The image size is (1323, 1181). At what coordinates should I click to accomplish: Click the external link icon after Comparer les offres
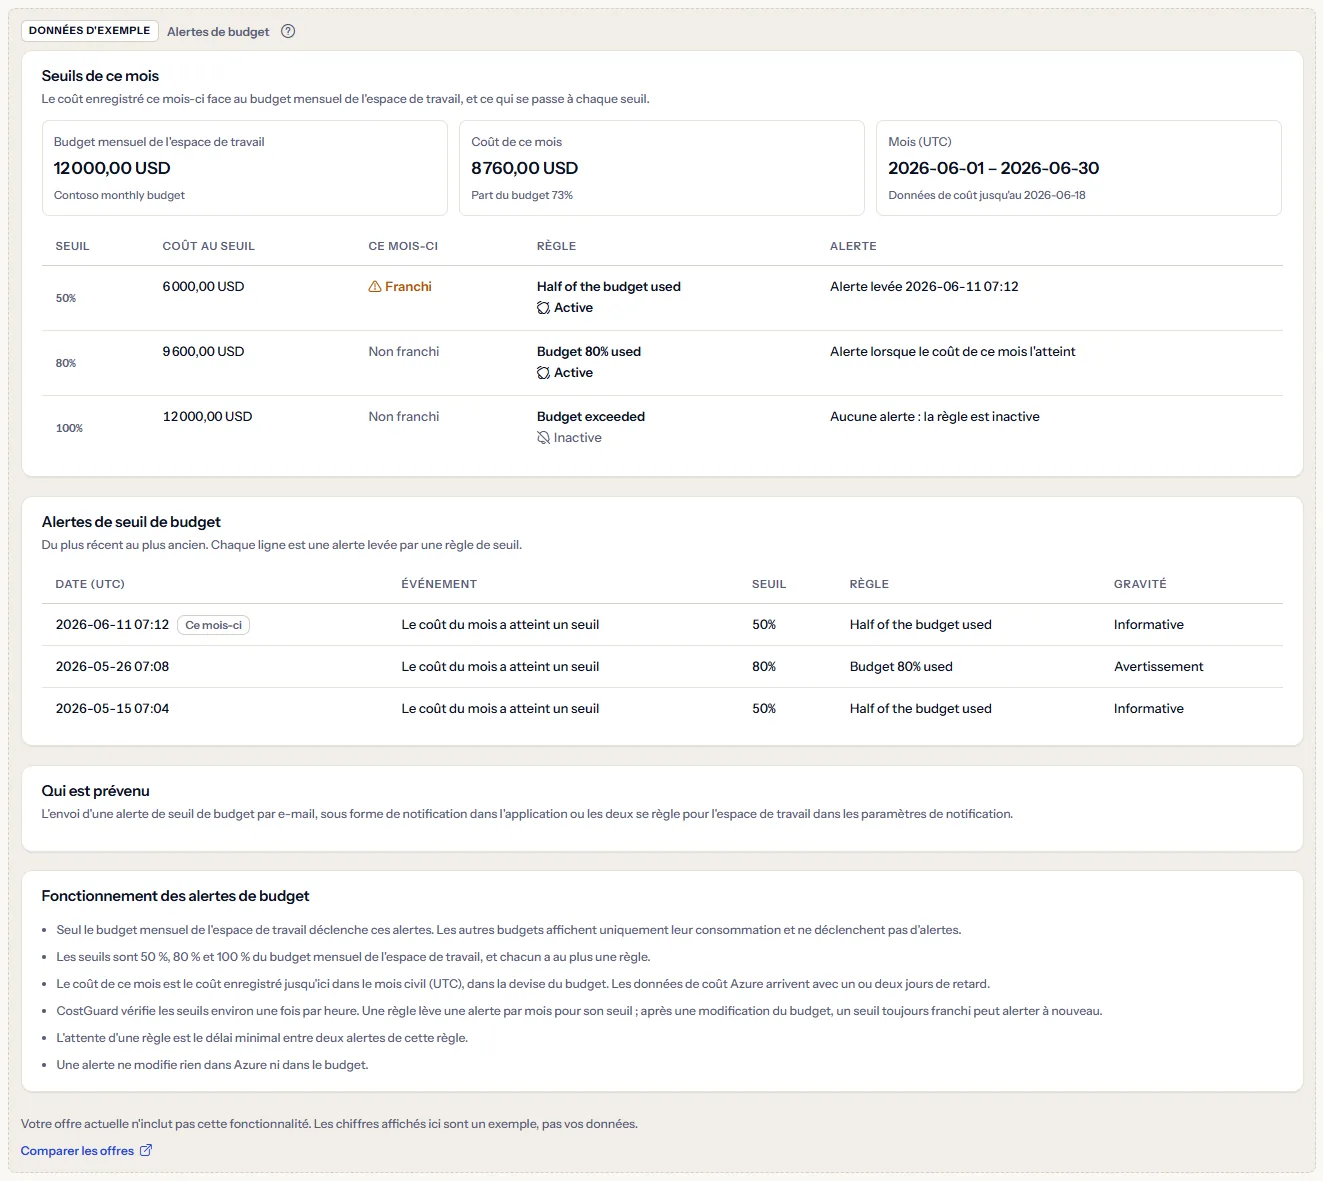pos(146,1150)
